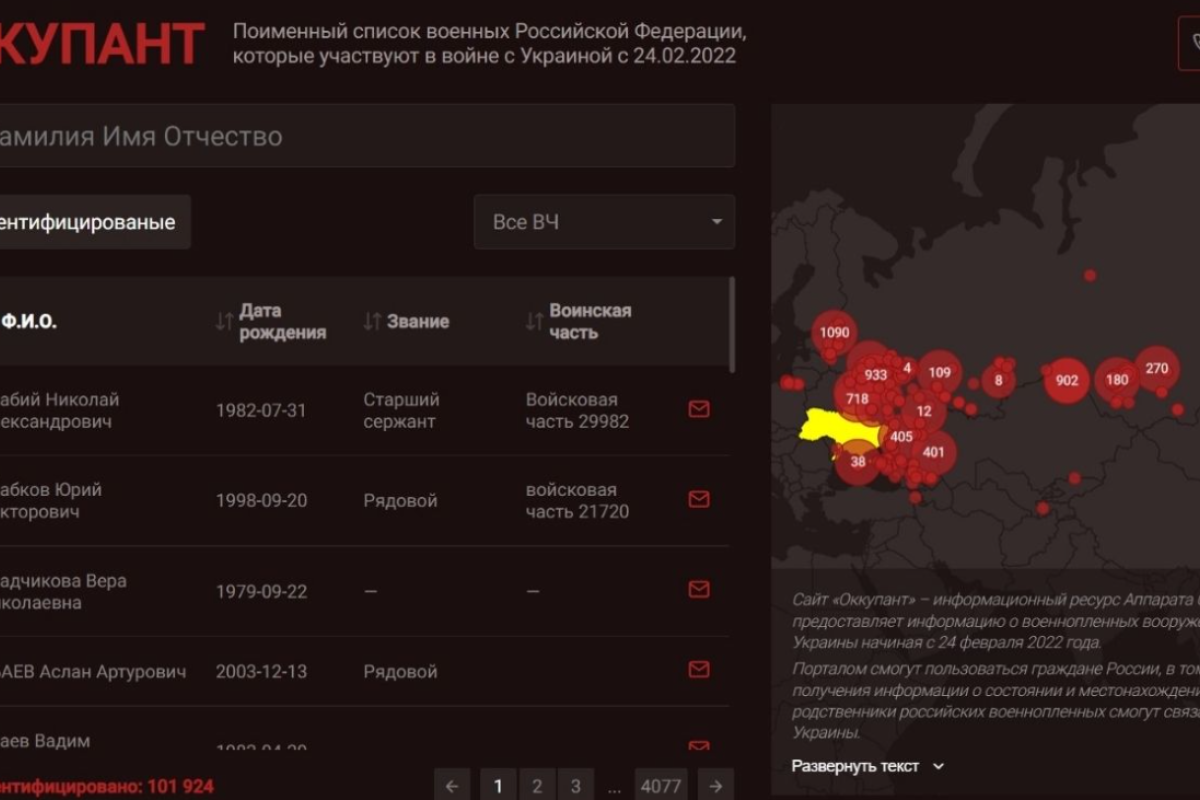Go to page 2 of the list
Viewport: 1200px width, 800px height.
[537, 785]
